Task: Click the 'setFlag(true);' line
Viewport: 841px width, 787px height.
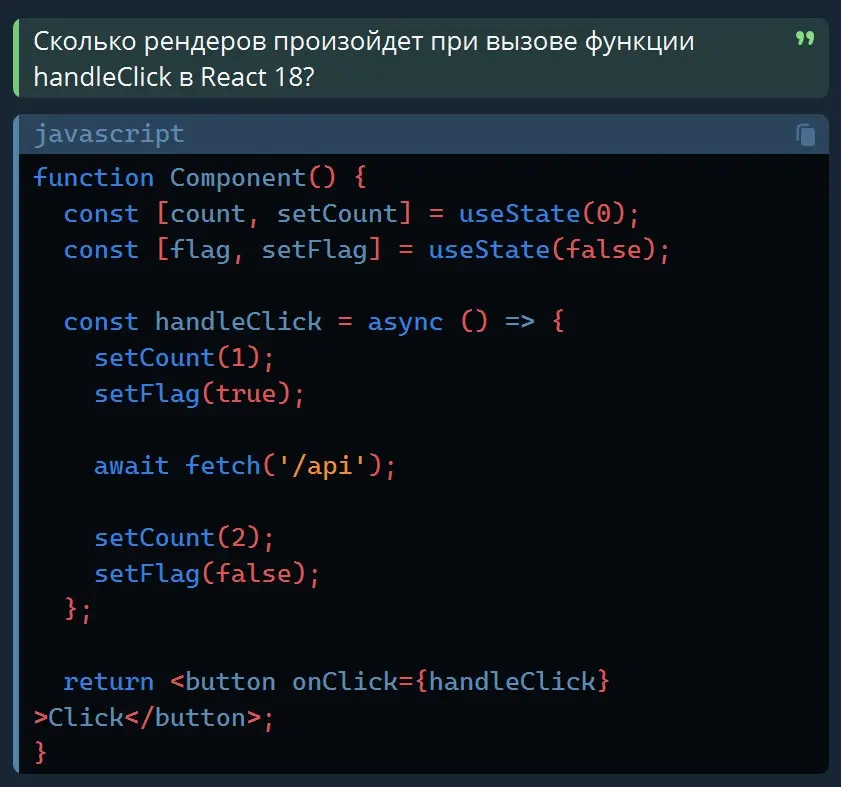Action: [x=200, y=394]
